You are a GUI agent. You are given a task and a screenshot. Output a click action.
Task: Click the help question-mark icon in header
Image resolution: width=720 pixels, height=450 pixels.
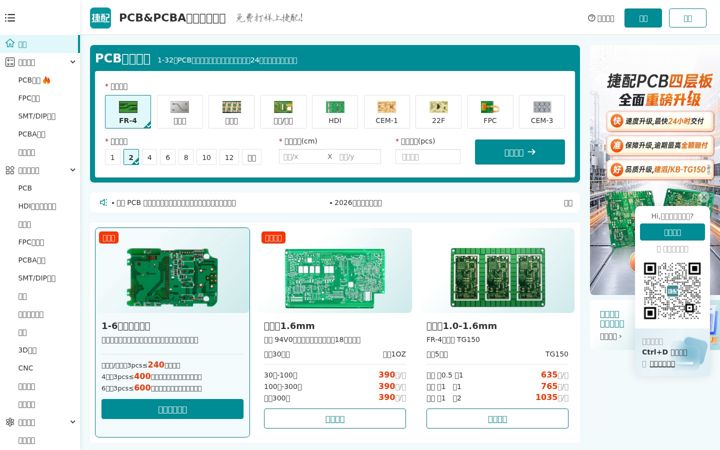point(591,18)
